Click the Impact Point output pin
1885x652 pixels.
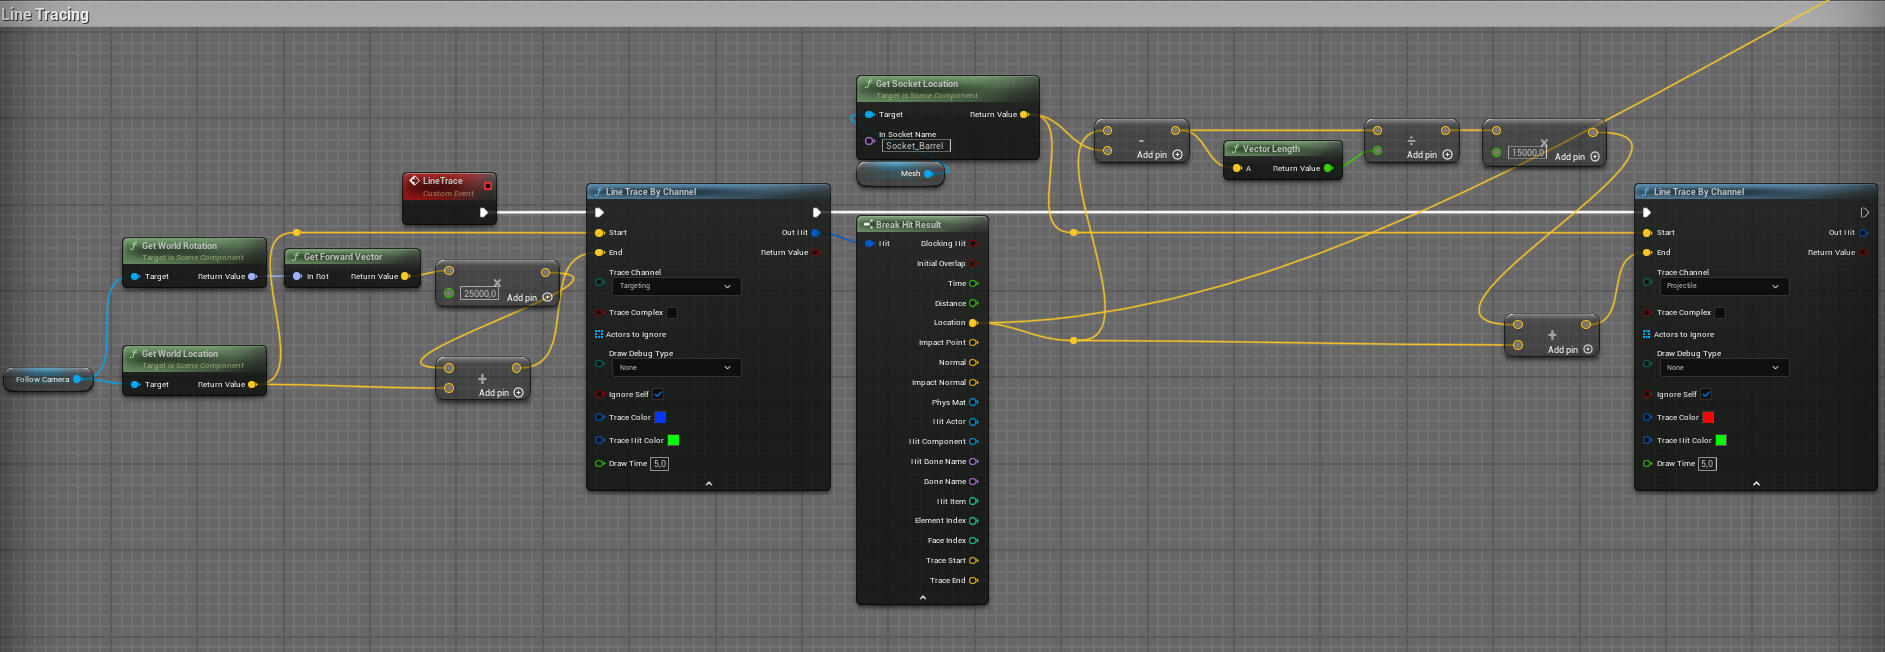point(973,343)
